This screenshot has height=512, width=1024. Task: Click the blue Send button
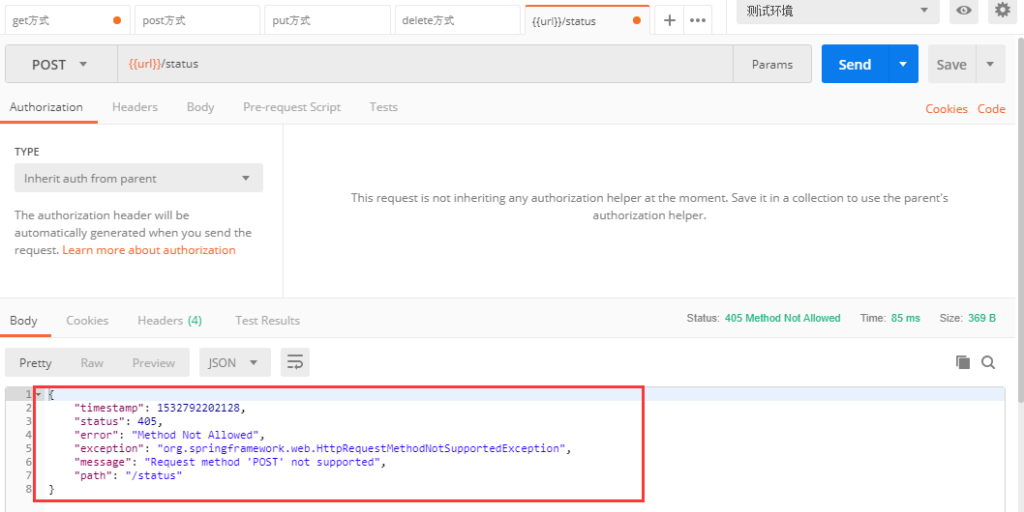pos(855,64)
